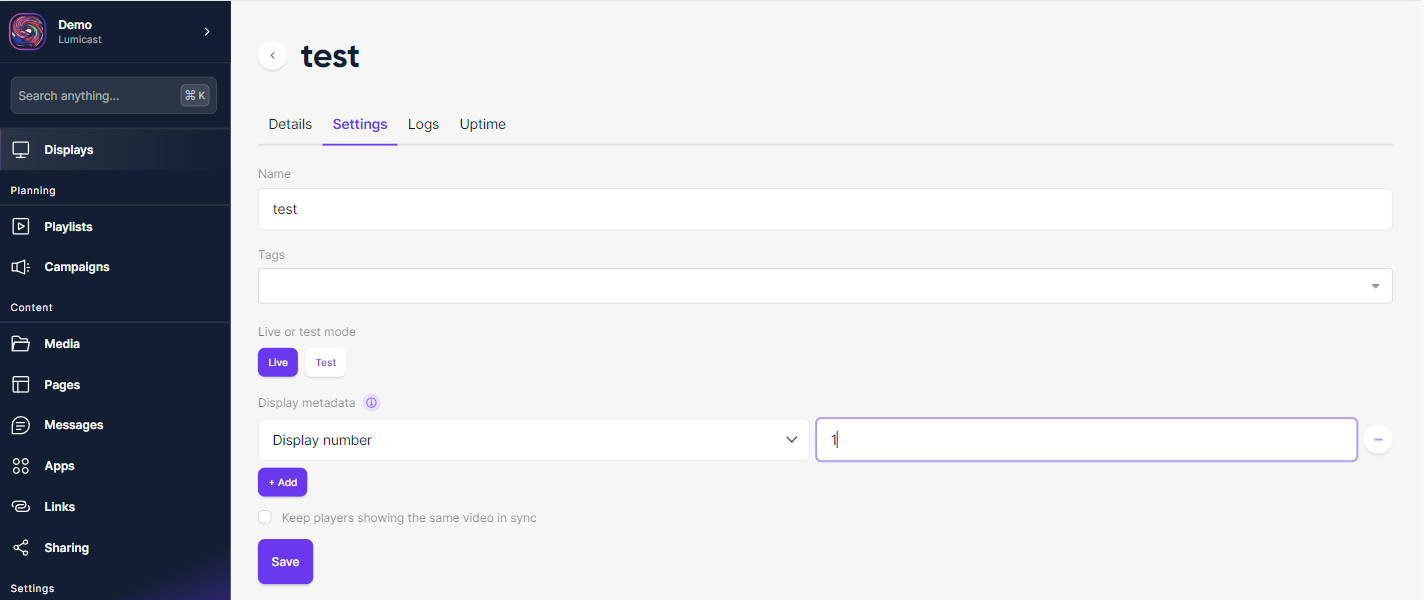View the Display metadata info tooltip icon
Screen dimensions: 1424x600
[371, 402]
